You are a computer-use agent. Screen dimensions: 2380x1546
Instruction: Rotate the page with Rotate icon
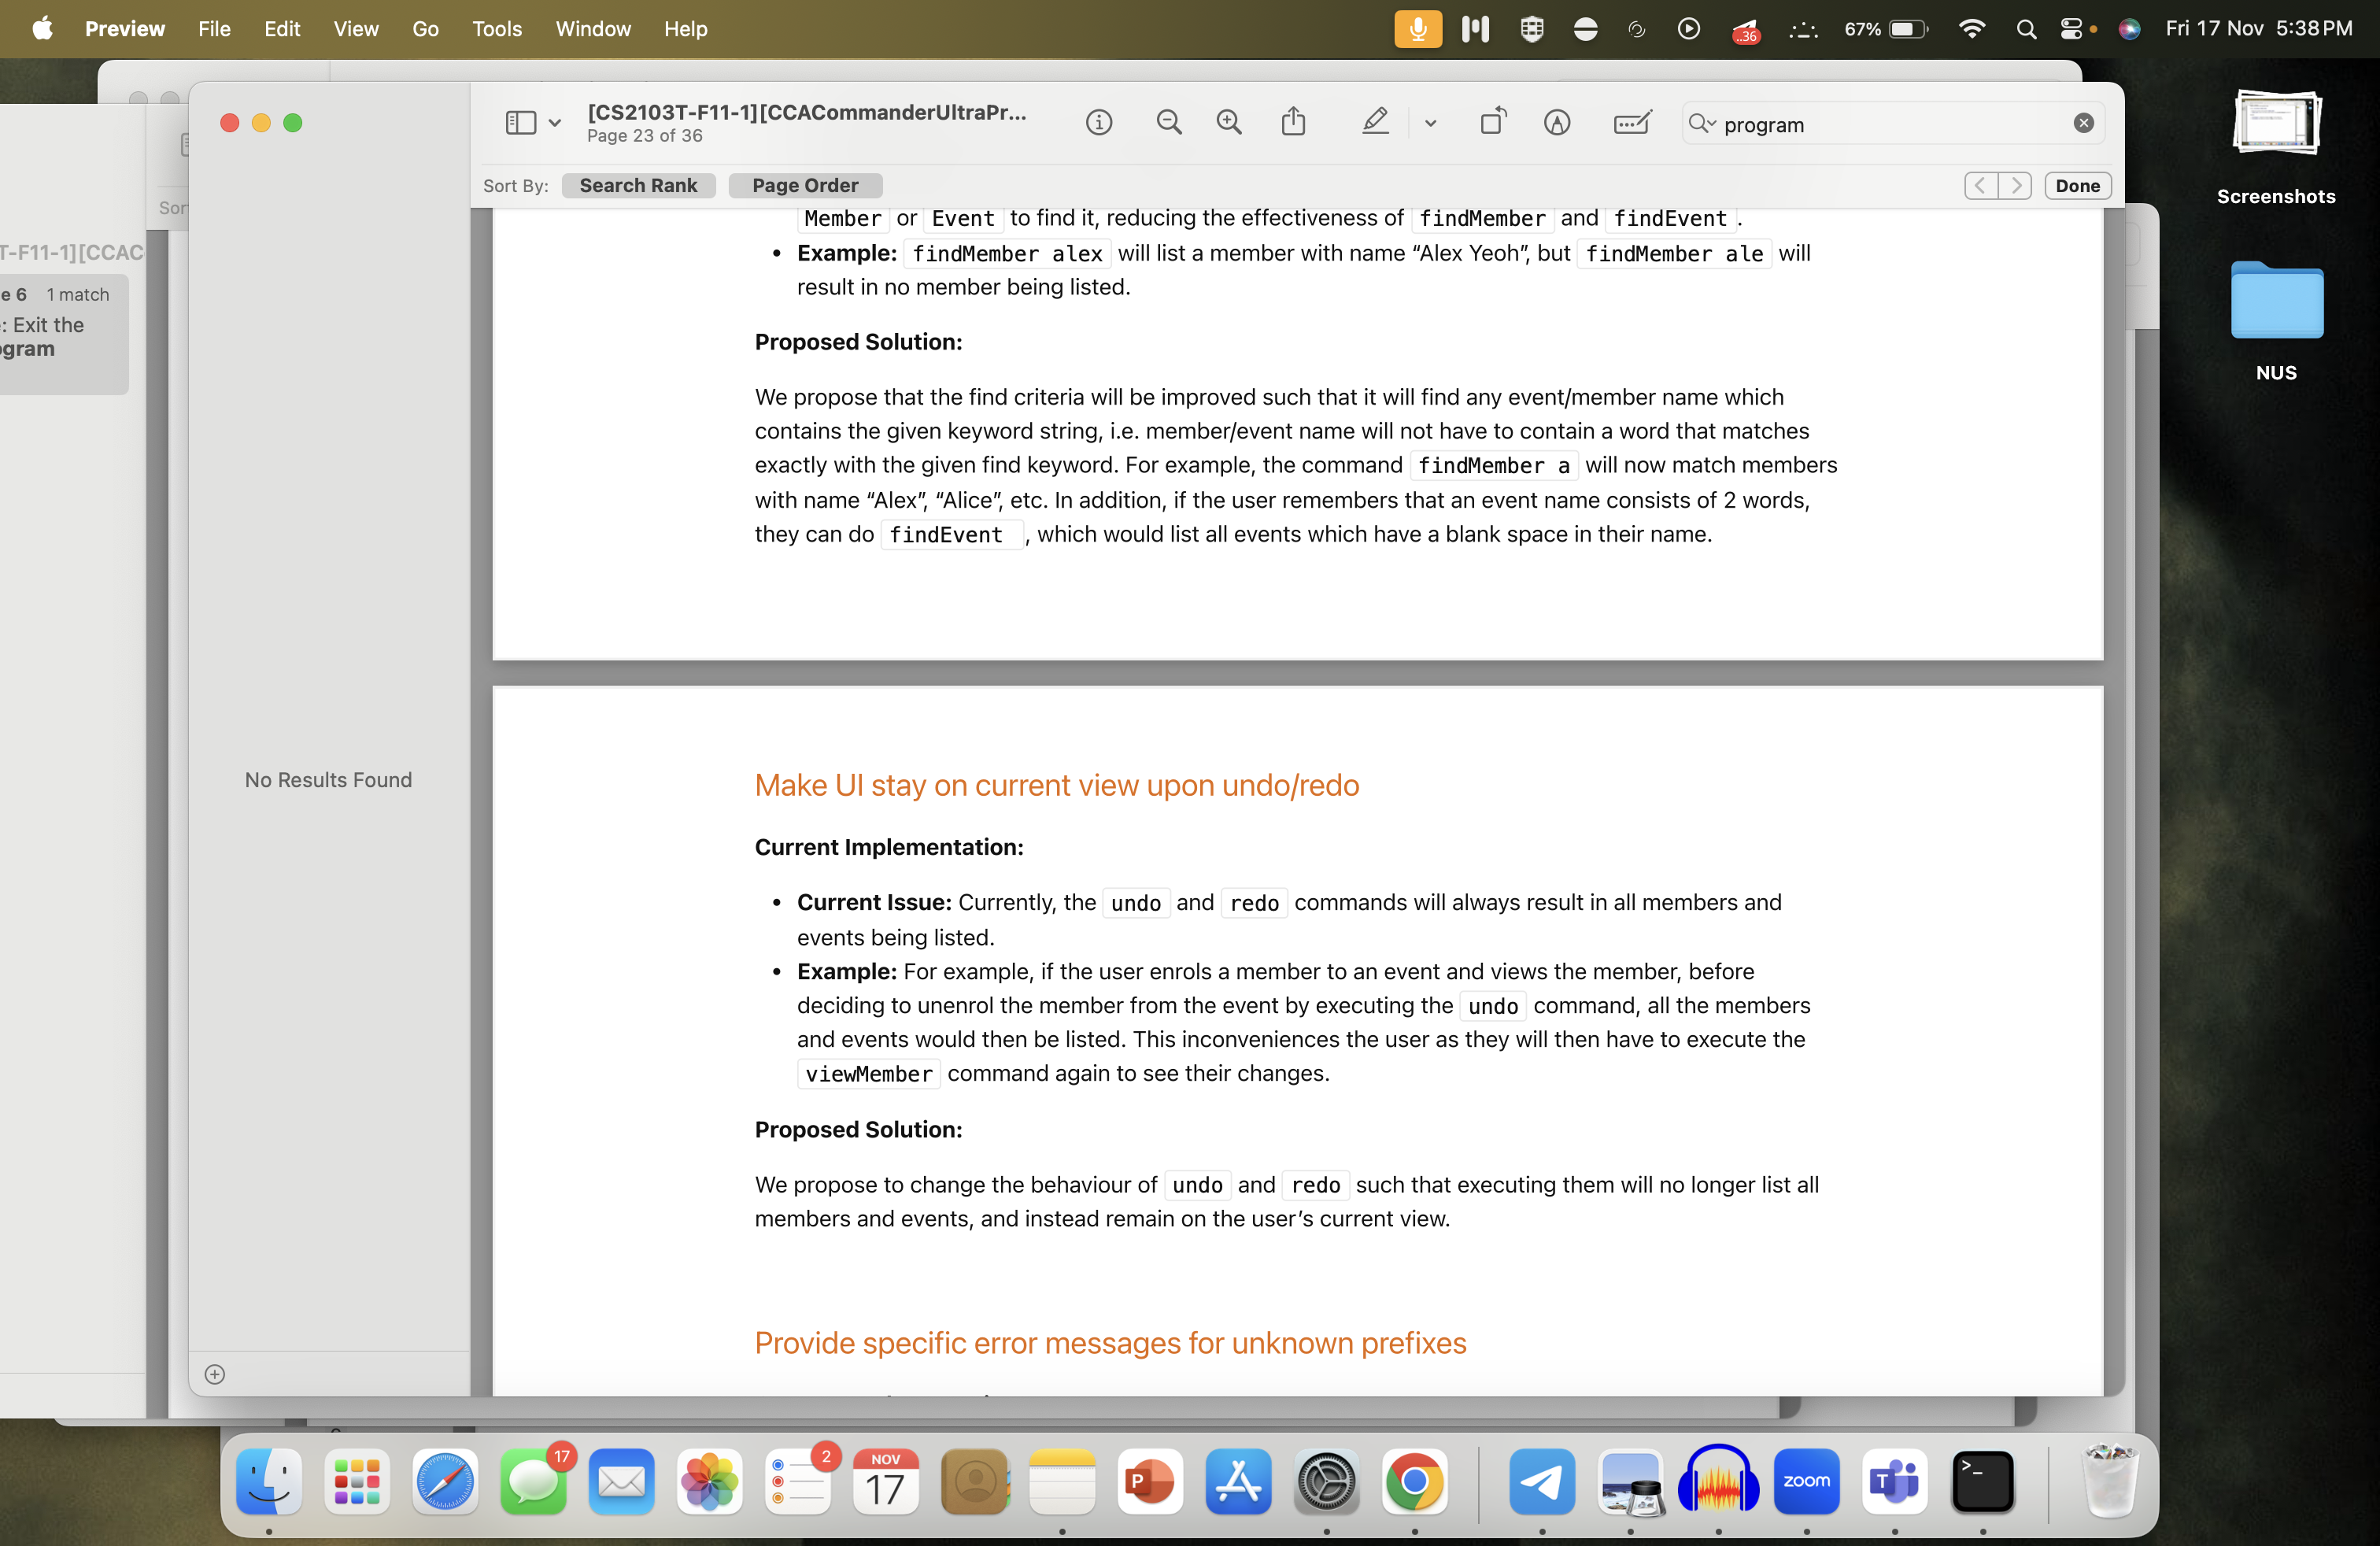(1493, 122)
